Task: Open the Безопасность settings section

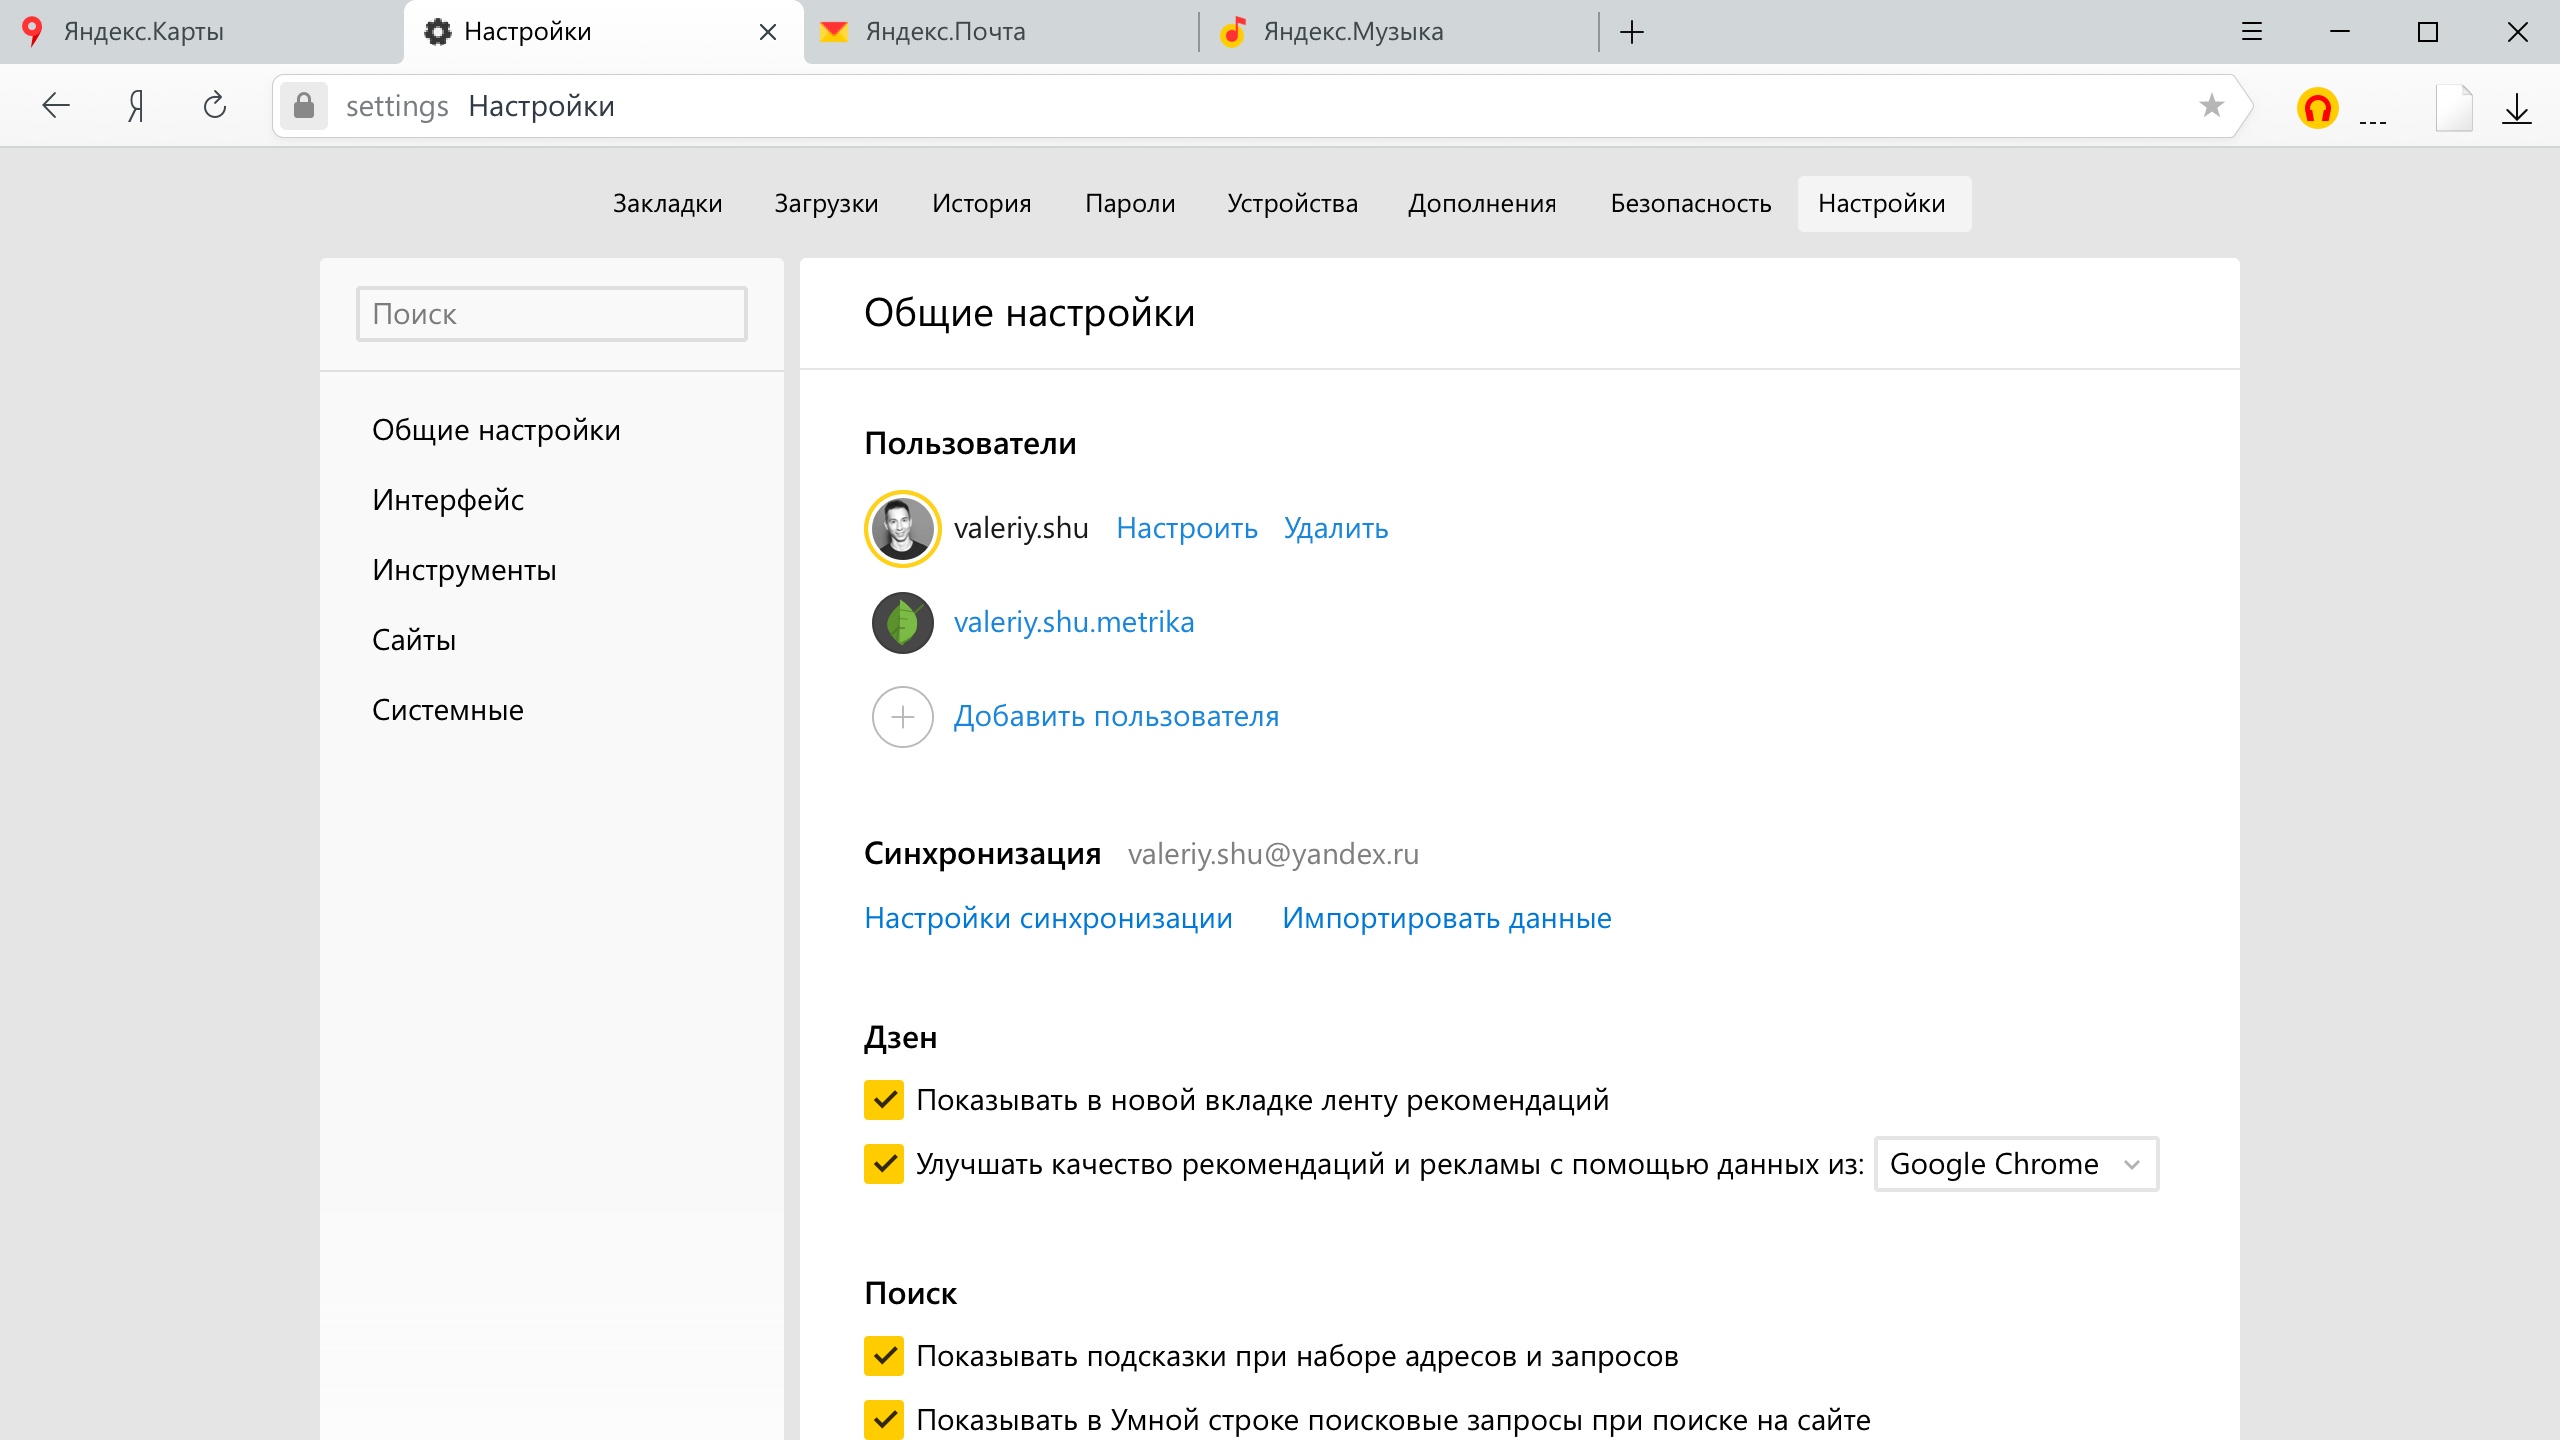Action: click(1690, 204)
